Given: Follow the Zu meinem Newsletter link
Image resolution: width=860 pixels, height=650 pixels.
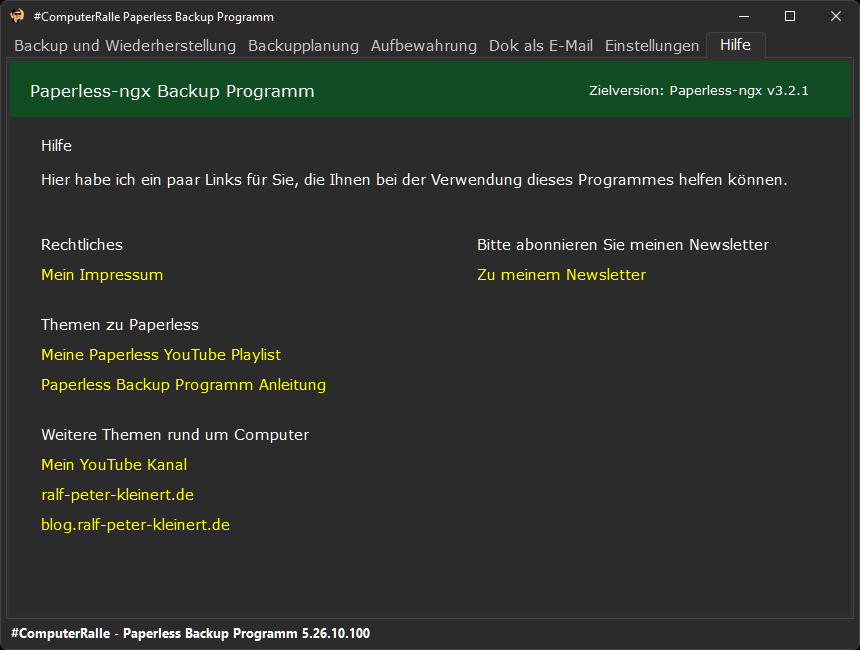Looking at the screenshot, I should coord(561,275).
